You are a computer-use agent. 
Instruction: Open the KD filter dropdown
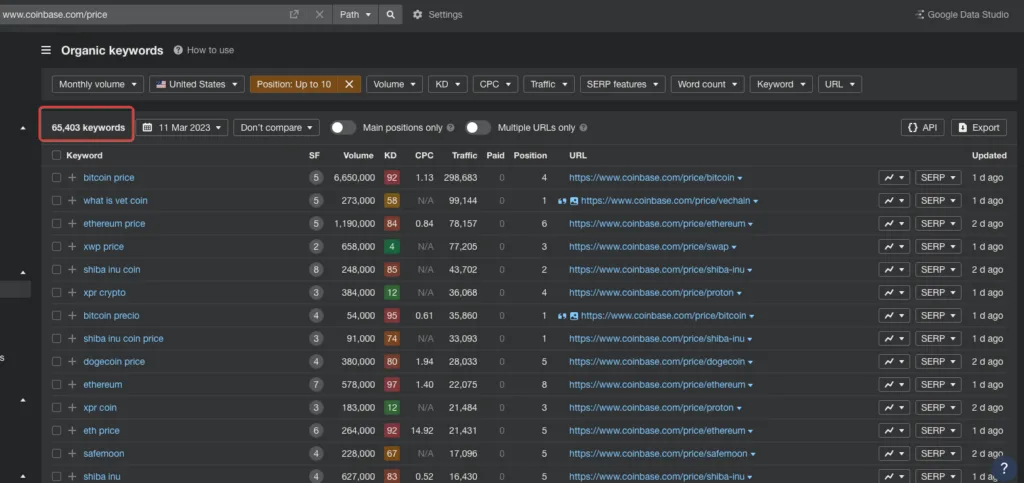coord(447,84)
